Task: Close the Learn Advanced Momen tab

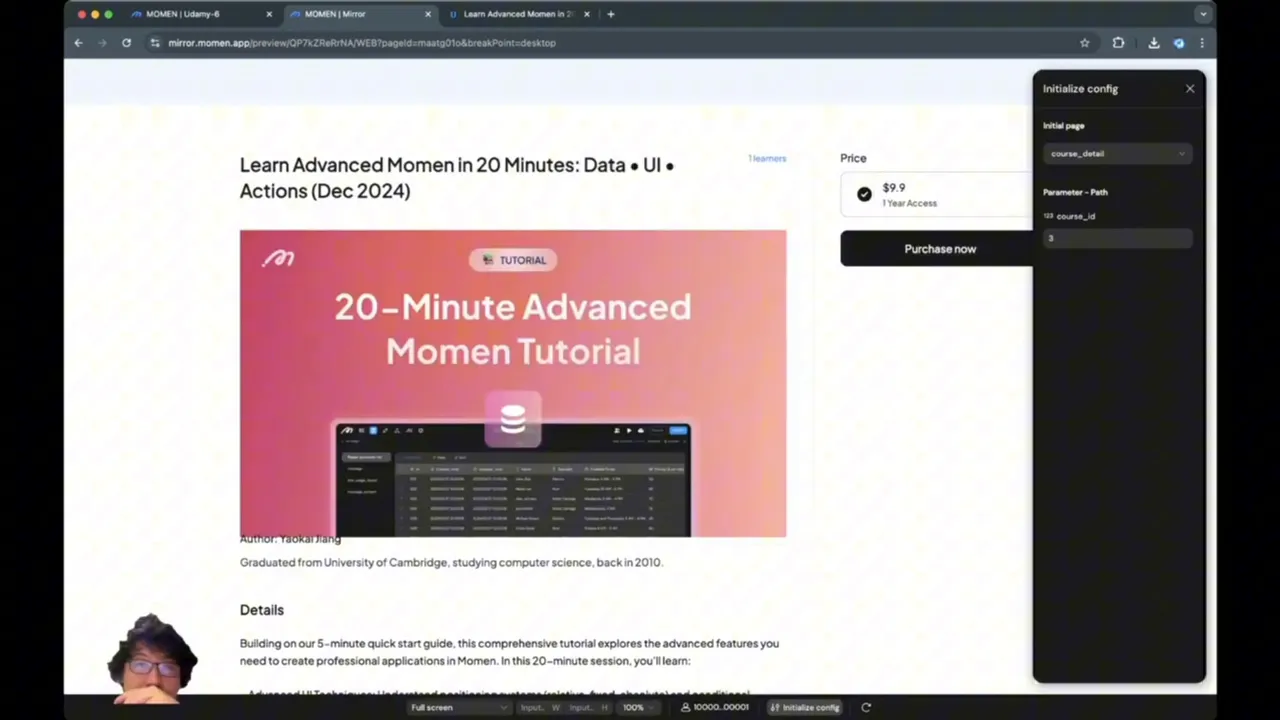Action: (x=587, y=14)
